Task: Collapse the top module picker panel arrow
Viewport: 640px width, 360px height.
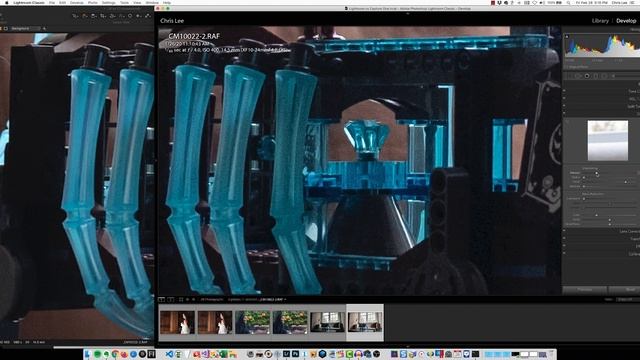Action: [x=407, y=13]
